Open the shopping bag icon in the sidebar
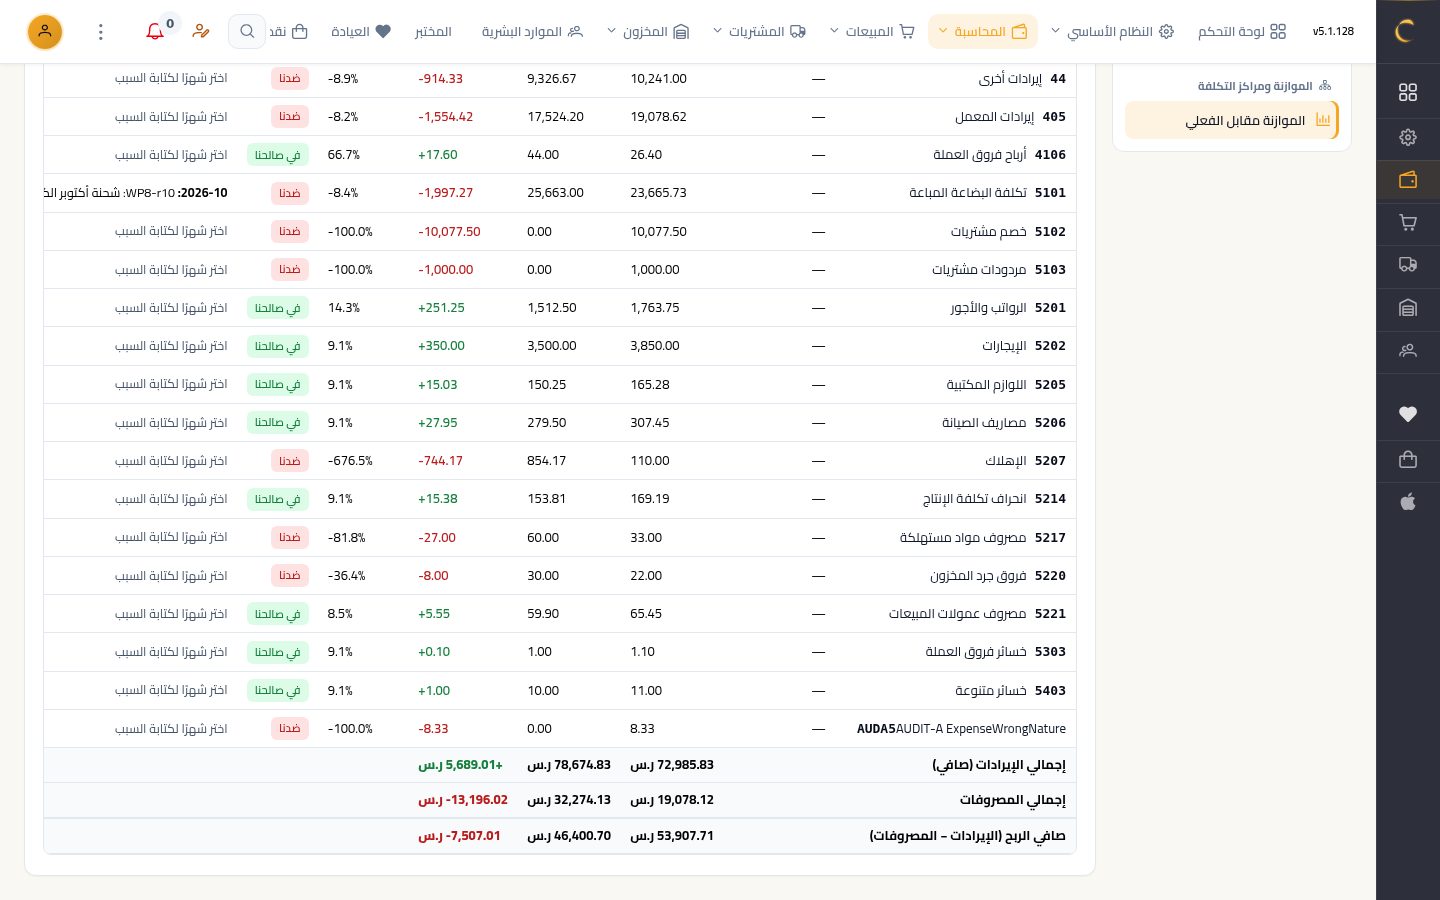 (x=1408, y=459)
